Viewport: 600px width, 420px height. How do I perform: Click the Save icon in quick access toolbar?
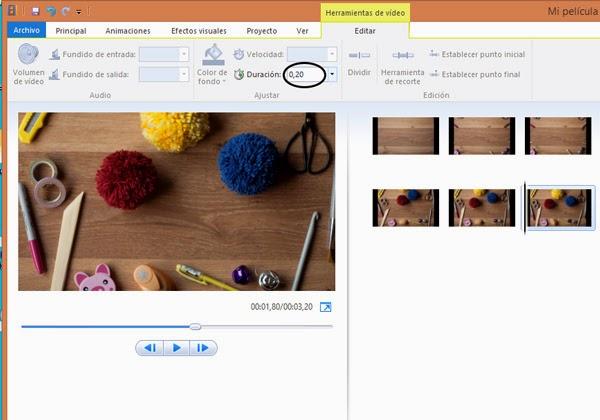[x=36, y=11]
